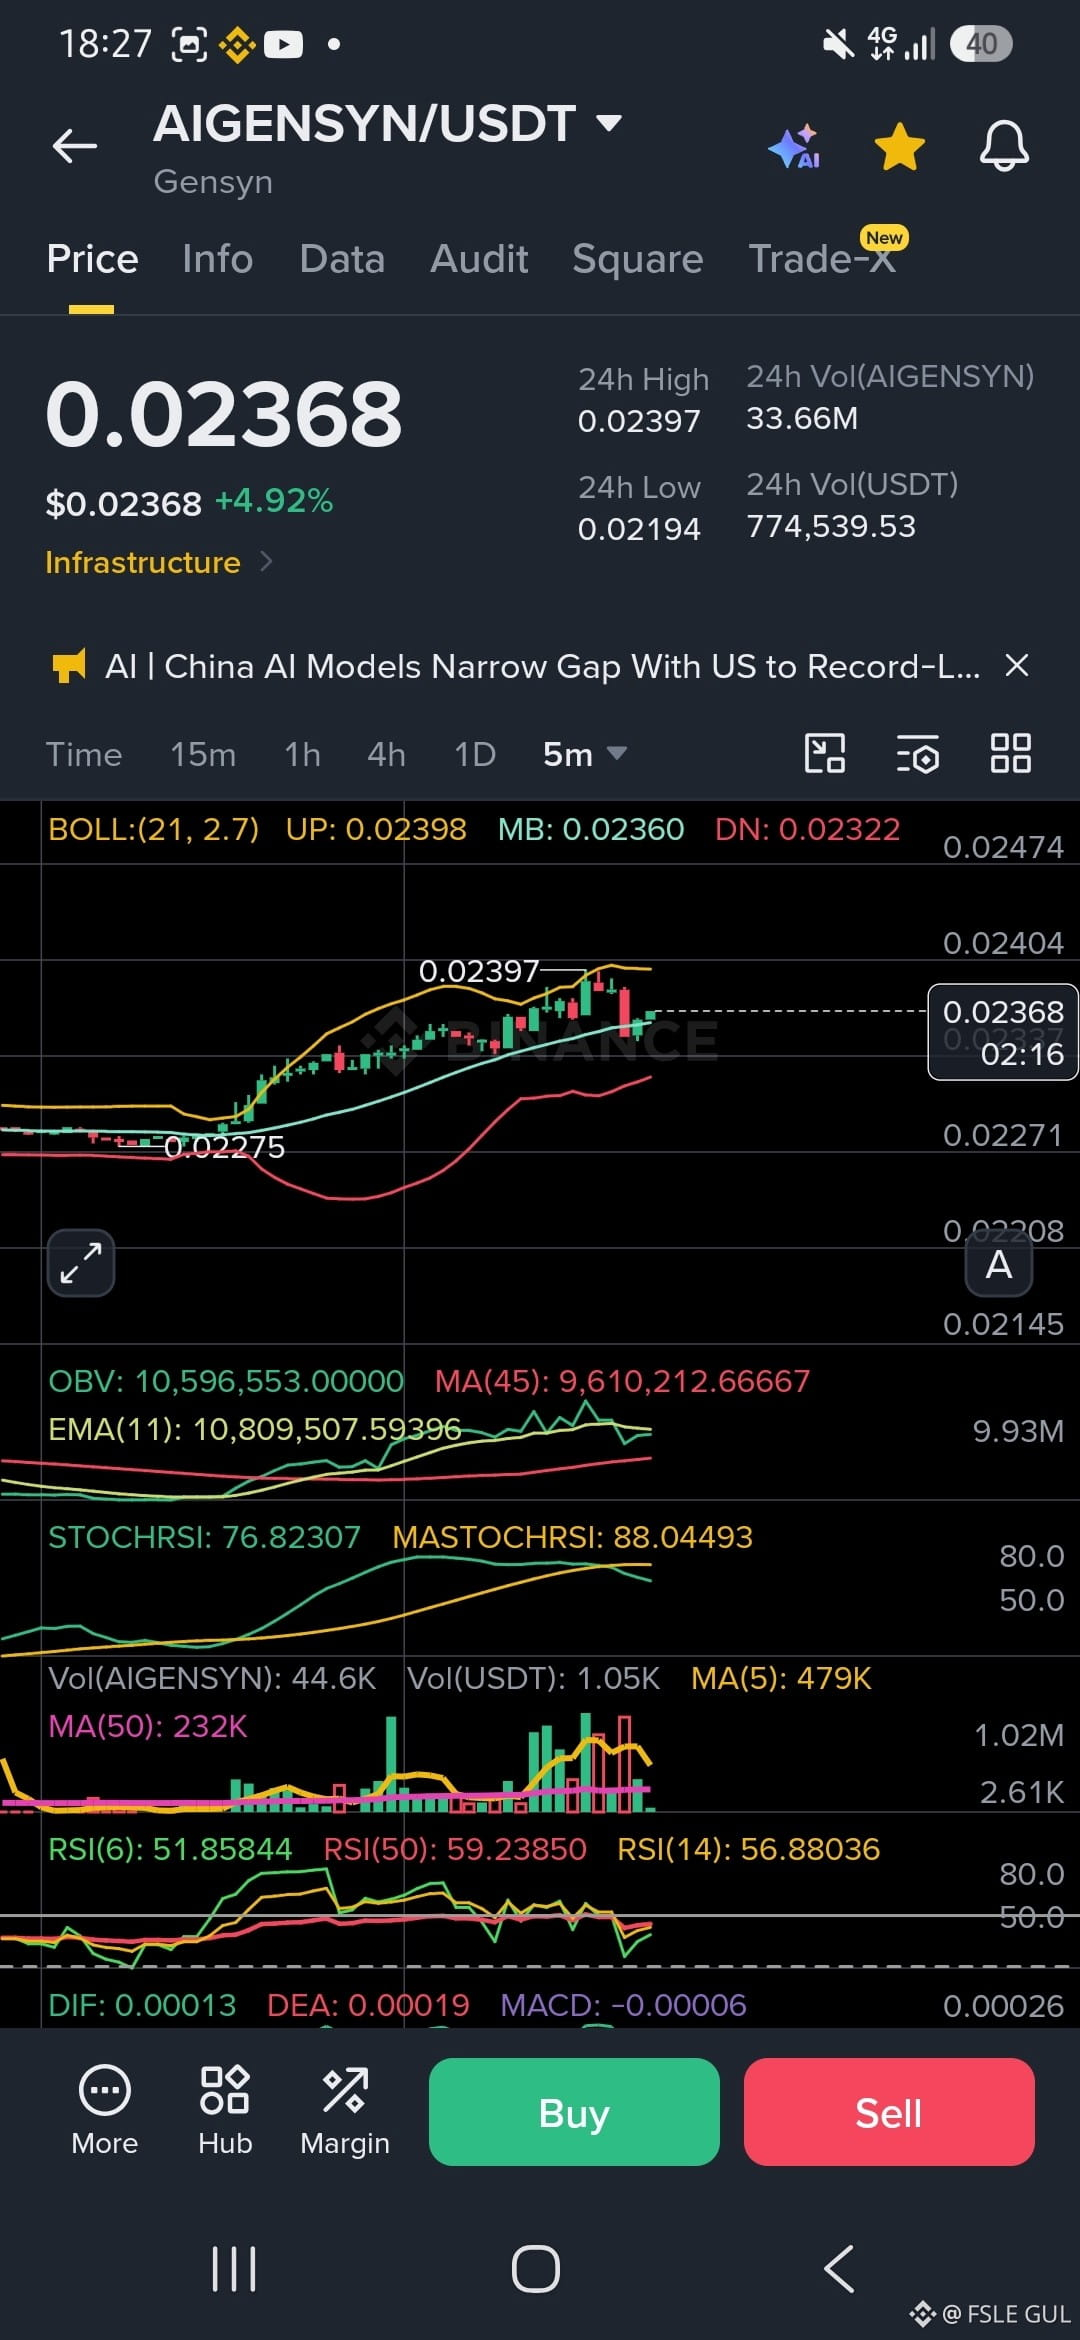Tap the 24h High value 0.02397
The height and width of the screenshot is (2340, 1080).
pyautogui.click(x=639, y=421)
